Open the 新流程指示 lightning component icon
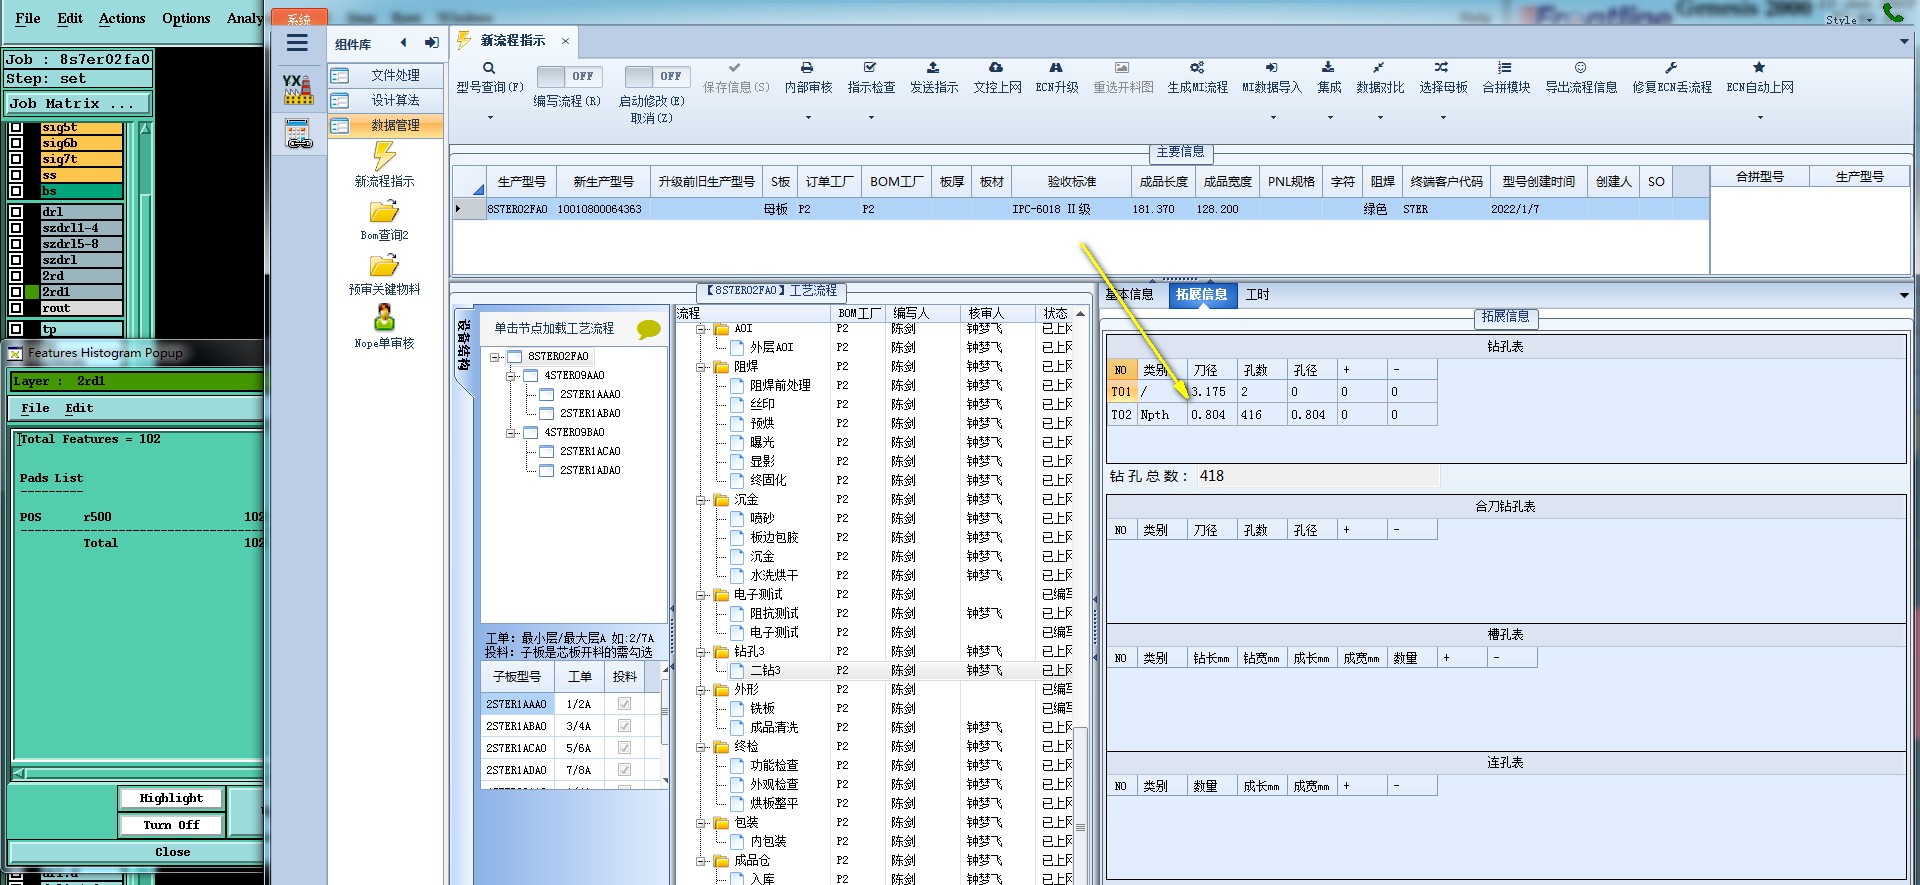Image resolution: width=1920 pixels, height=885 pixels. click(x=384, y=156)
